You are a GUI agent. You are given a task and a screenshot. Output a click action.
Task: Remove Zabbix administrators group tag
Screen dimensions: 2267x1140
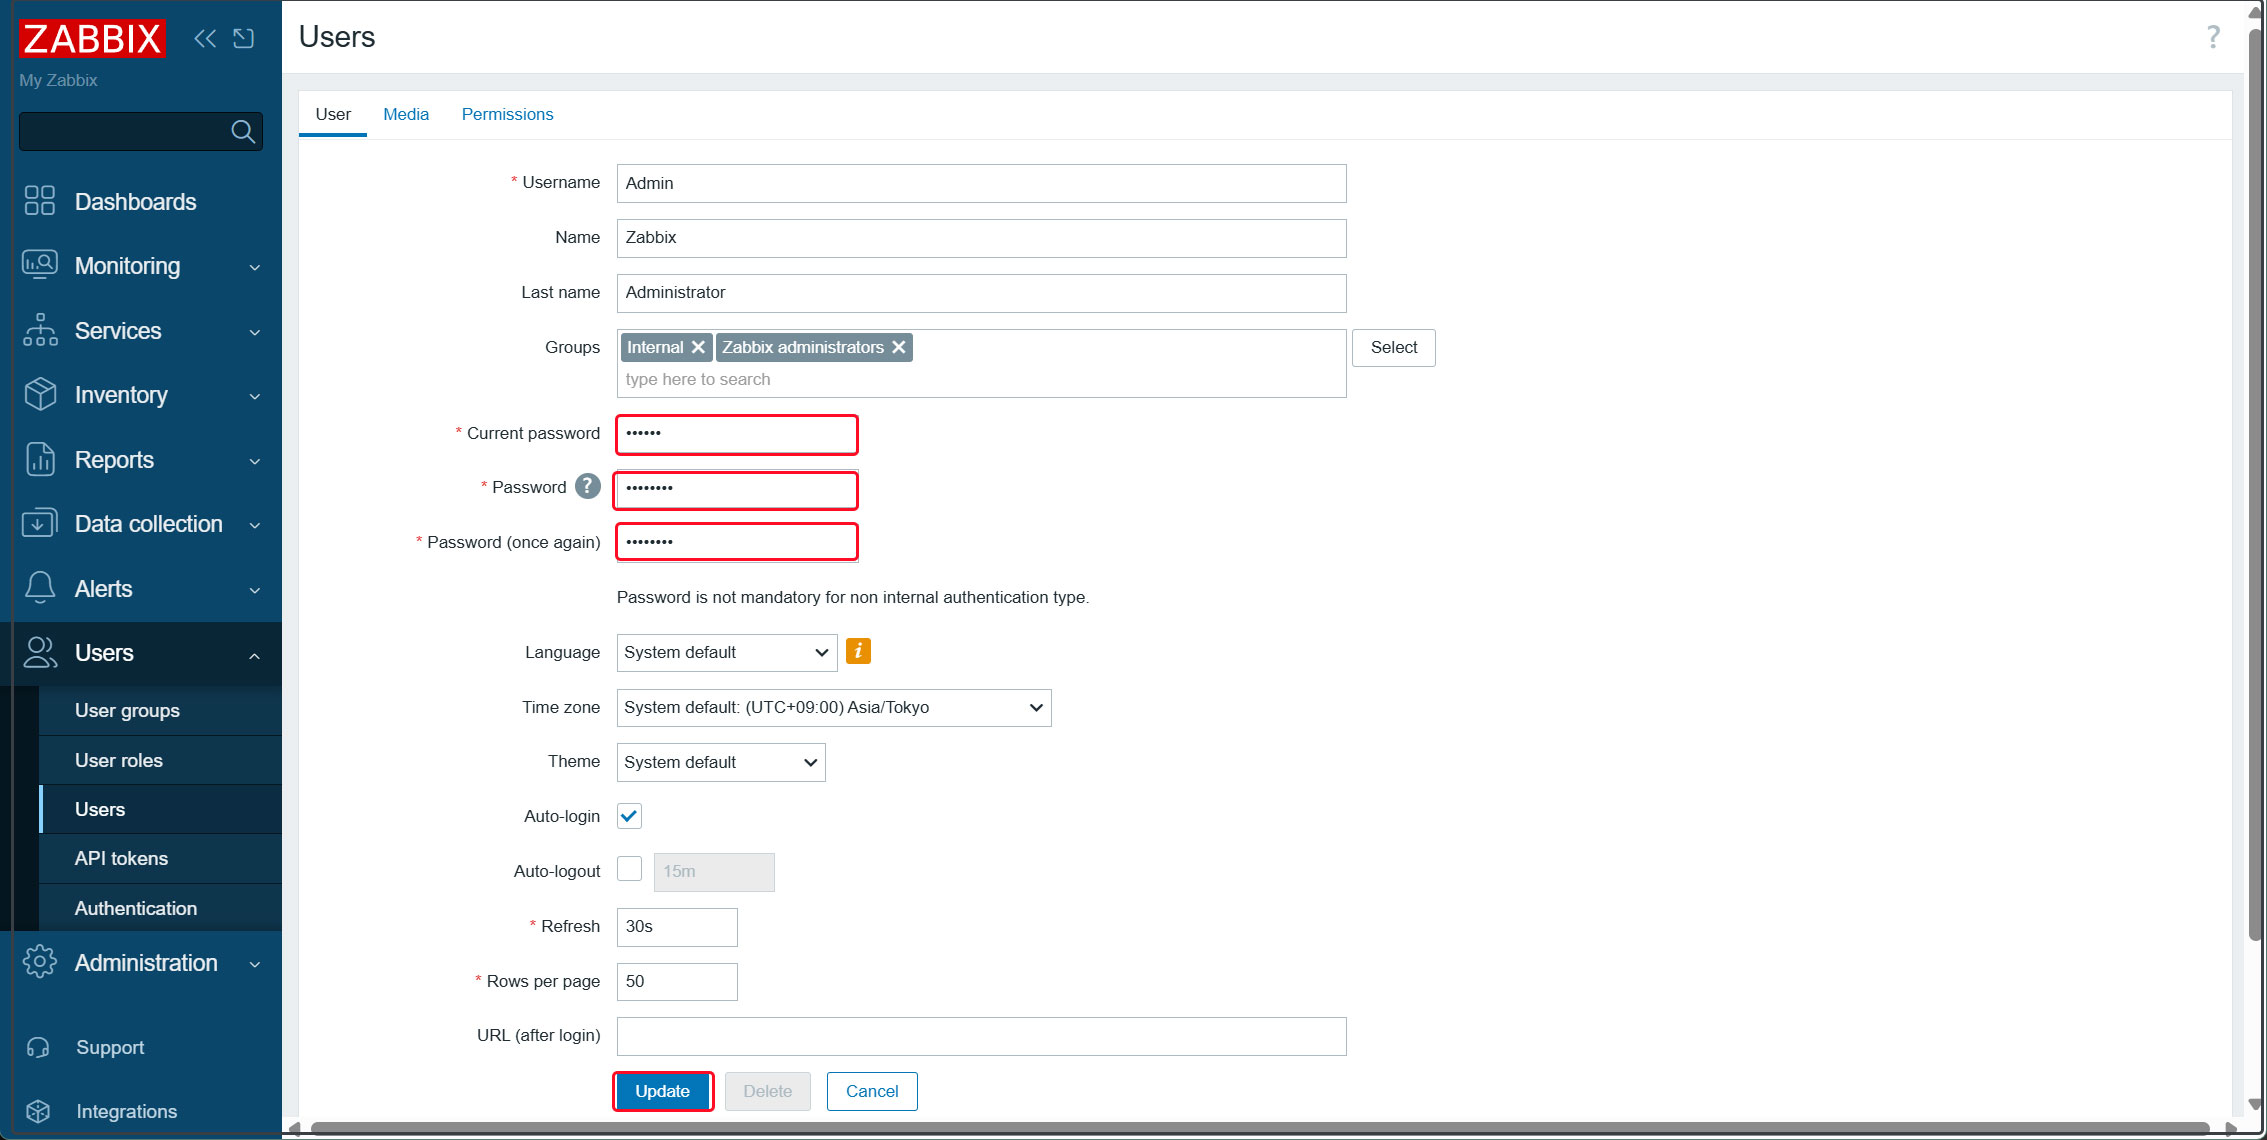[899, 347]
